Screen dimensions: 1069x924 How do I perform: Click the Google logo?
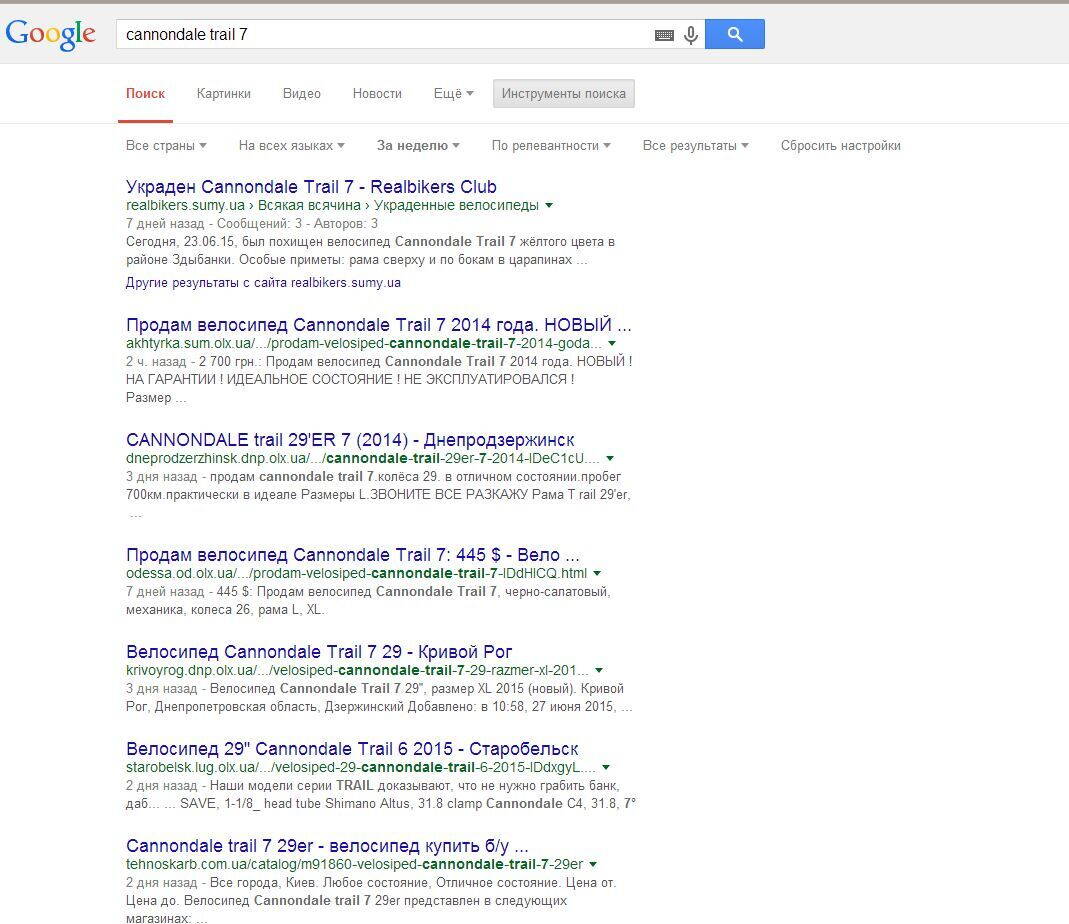tap(50, 34)
